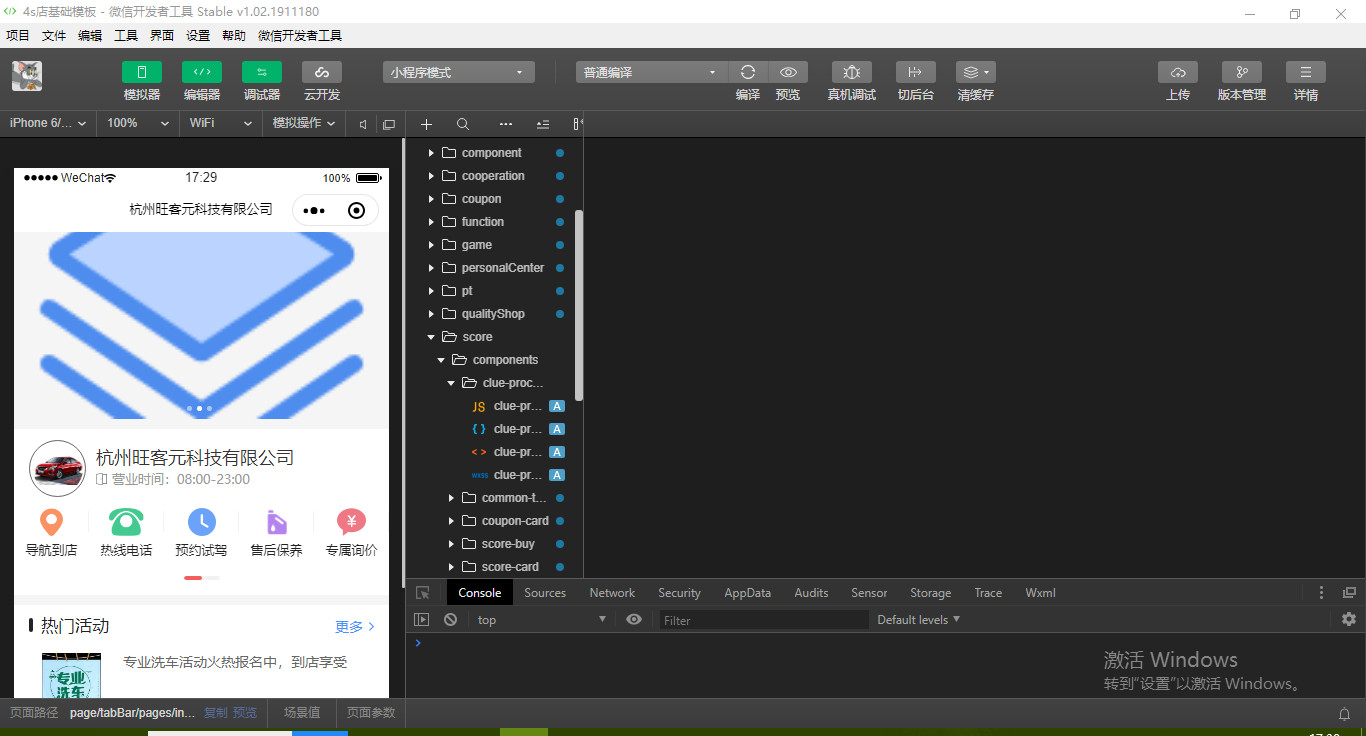Screen dimensions: 1366x736
Task: Click the 复制 page path link
Action: pyautogui.click(x=216, y=713)
